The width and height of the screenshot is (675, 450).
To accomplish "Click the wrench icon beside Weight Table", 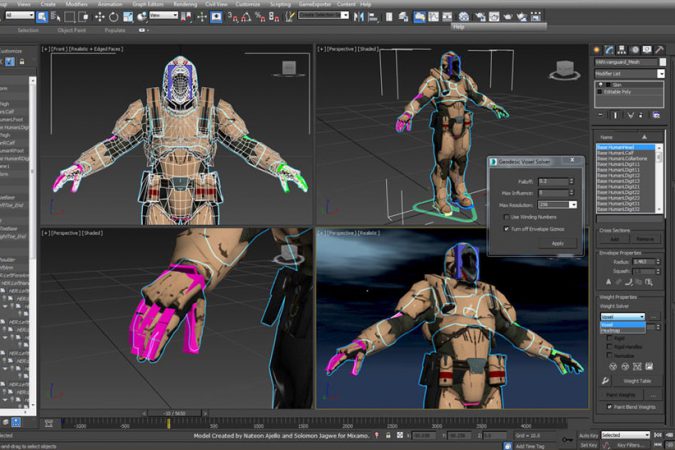I will 605,381.
